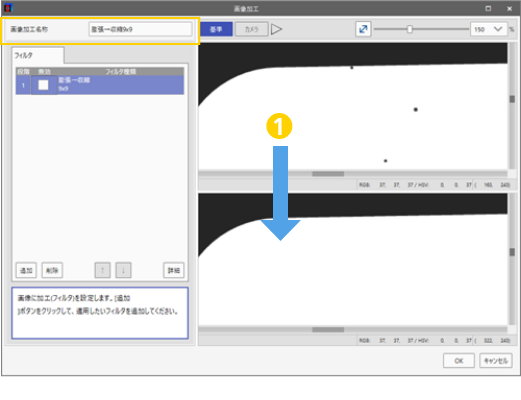
Task: Select the 膨張→収縮 9x9 filter row
Action: (100, 85)
